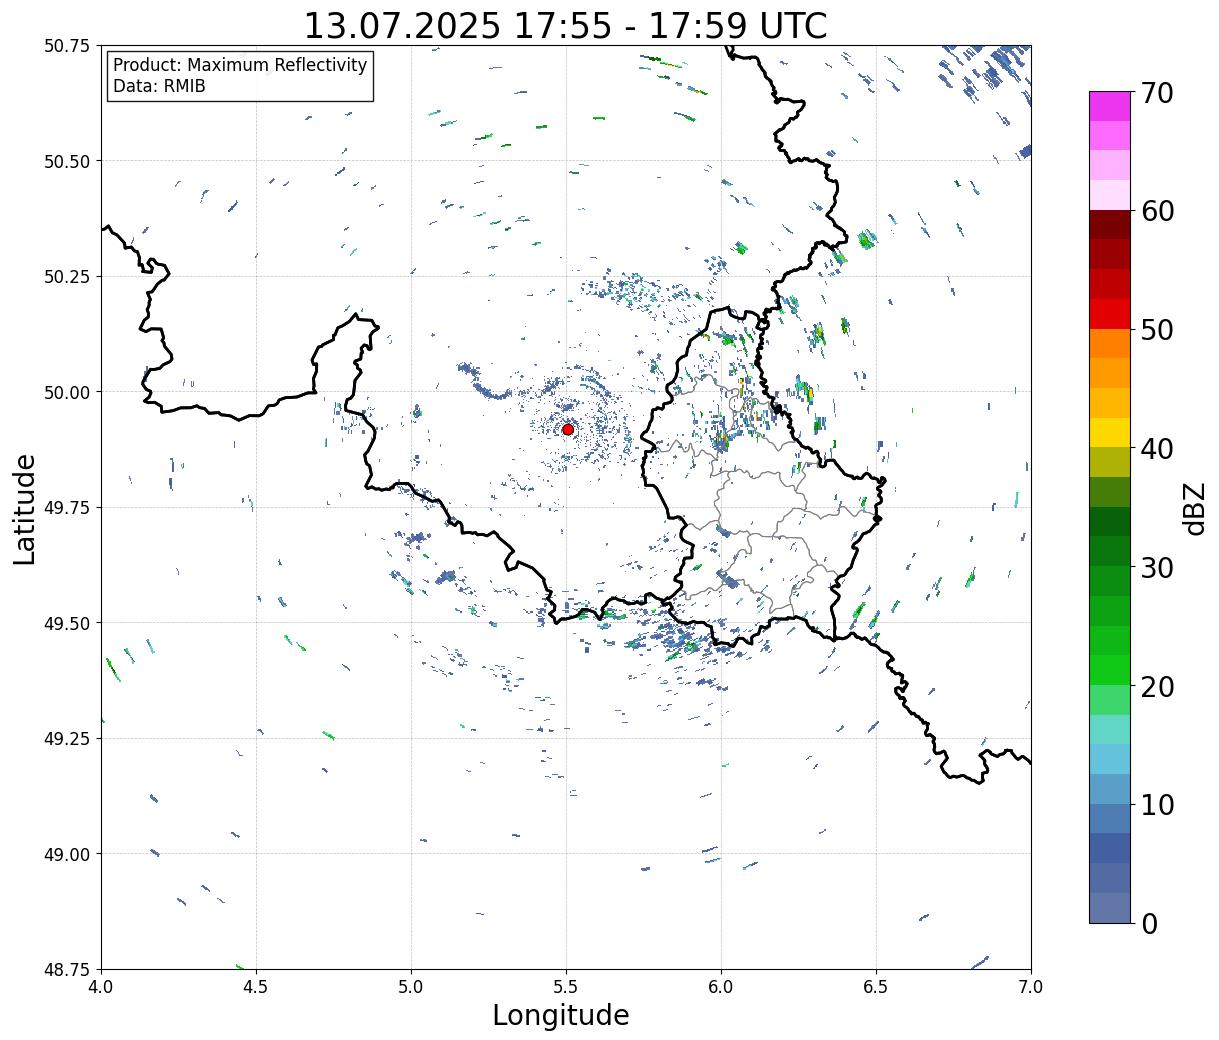The width and height of the screenshot is (1219, 1040).
Task: Click the colorbar tick label 30
Action: click(1157, 568)
